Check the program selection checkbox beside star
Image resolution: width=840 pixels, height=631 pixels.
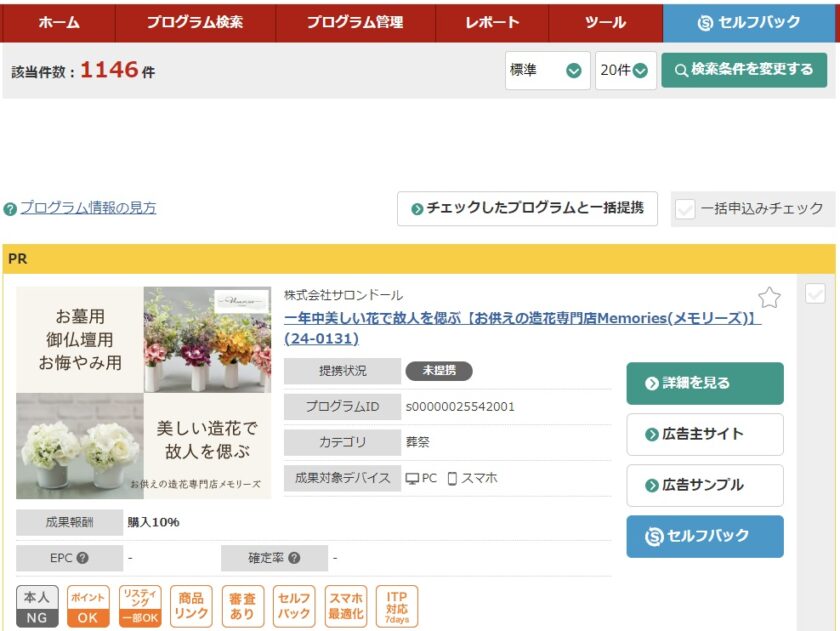815,294
